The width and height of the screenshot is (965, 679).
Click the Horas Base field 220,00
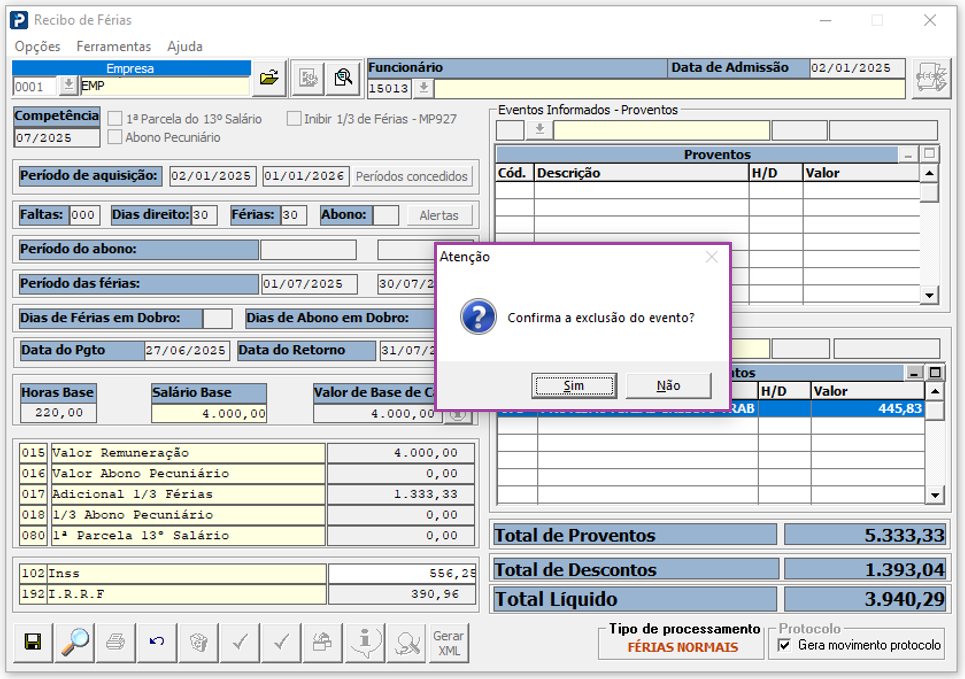pos(58,412)
